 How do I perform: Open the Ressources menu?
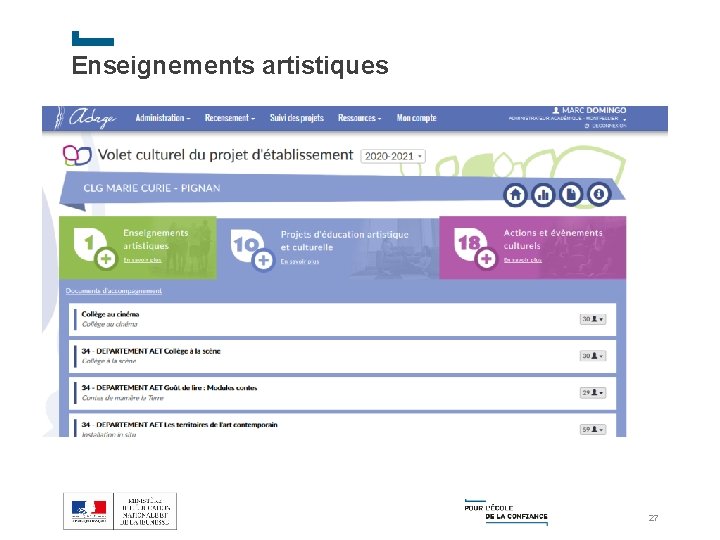pyautogui.click(x=360, y=118)
